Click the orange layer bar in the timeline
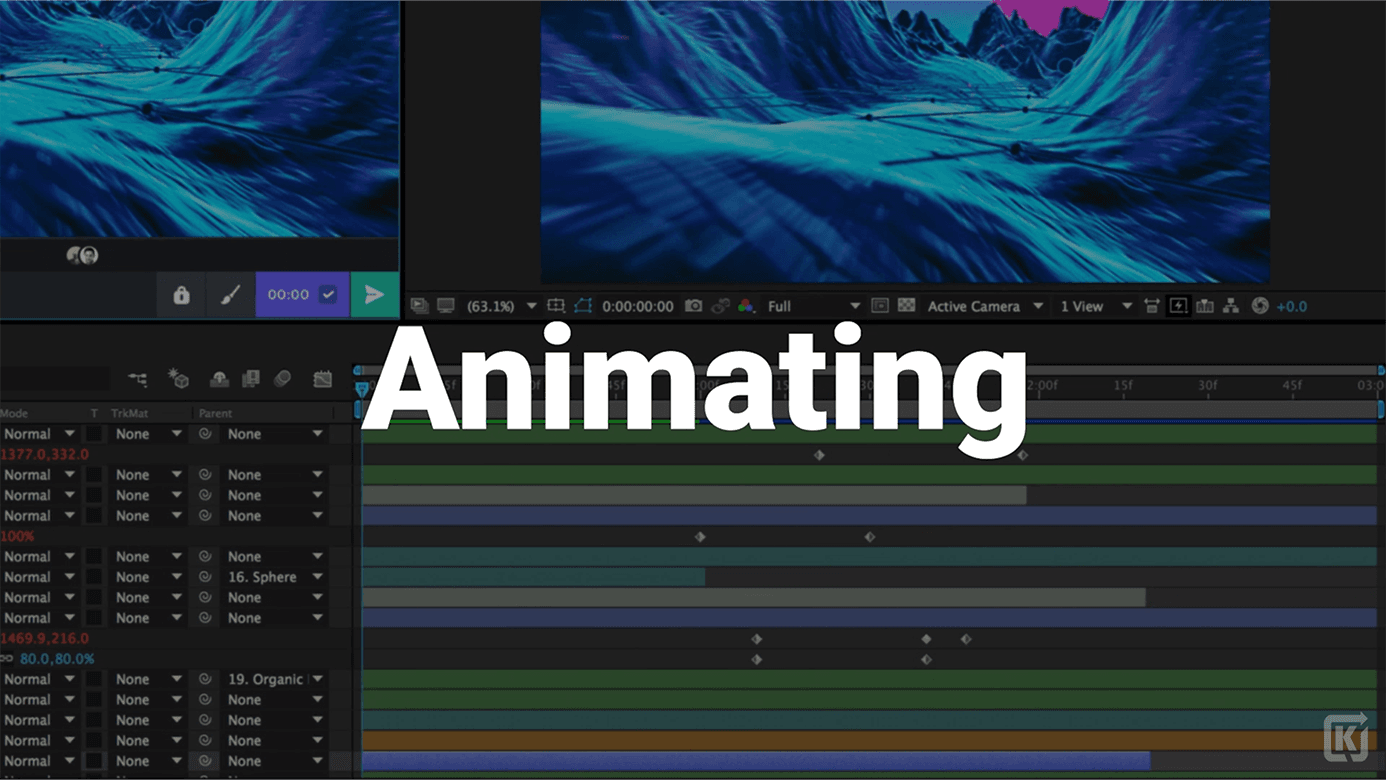The height and width of the screenshot is (780, 1386). [869, 740]
